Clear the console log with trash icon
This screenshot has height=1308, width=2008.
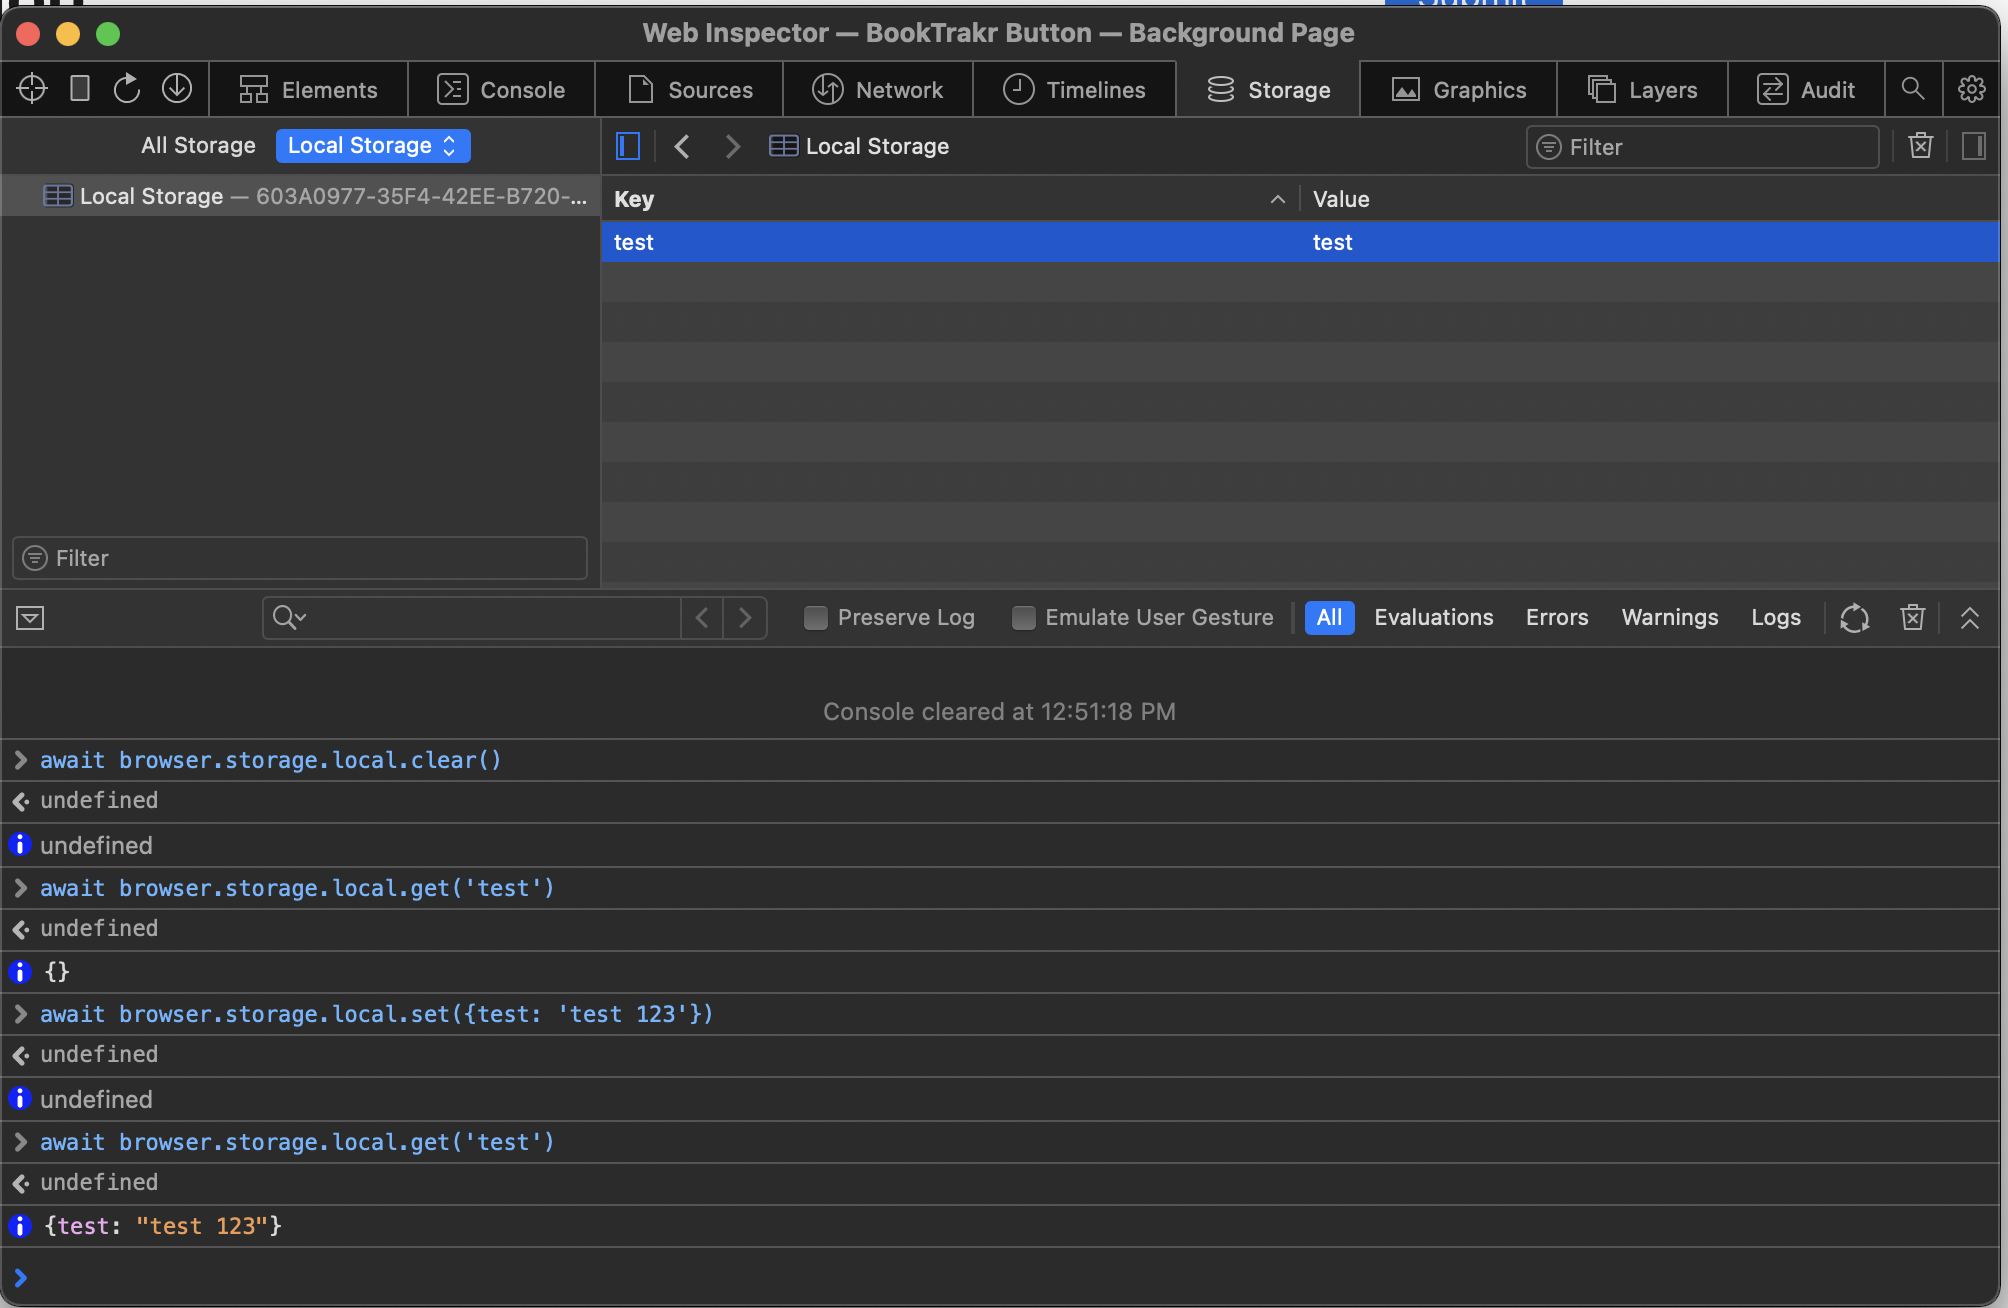point(1912,618)
